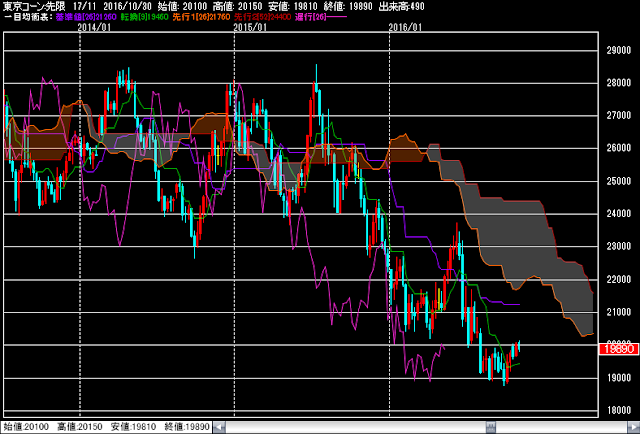Click the 先行2[52]24400 legend entry

[262, 17]
